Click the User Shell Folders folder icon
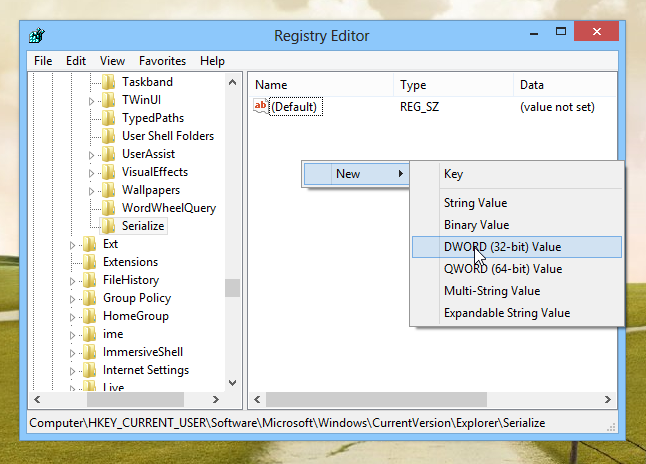The width and height of the screenshot is (646, 464). click(x=109, y=136)
